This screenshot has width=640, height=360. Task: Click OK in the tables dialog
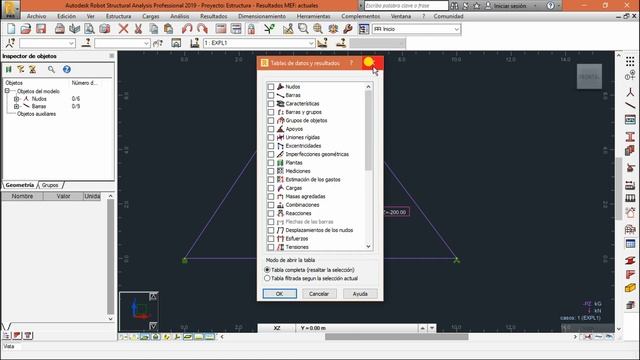[280, 294]
